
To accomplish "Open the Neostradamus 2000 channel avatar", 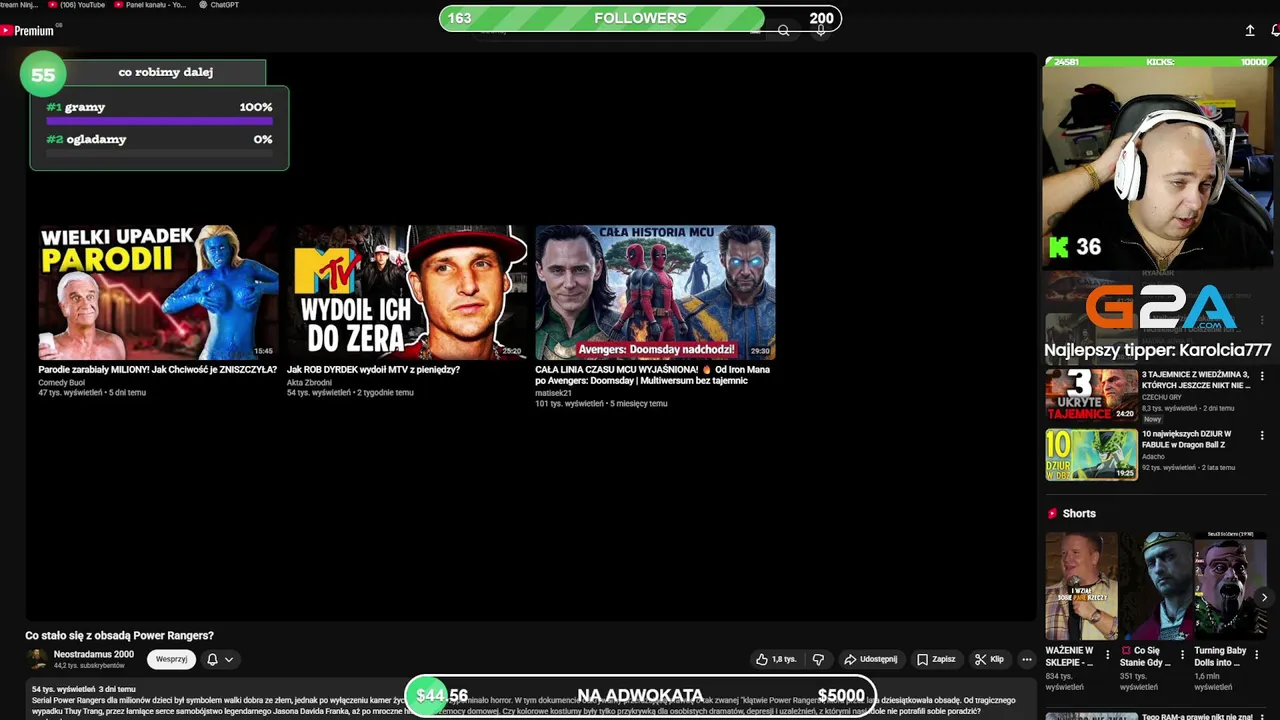I will click(37, 659).
